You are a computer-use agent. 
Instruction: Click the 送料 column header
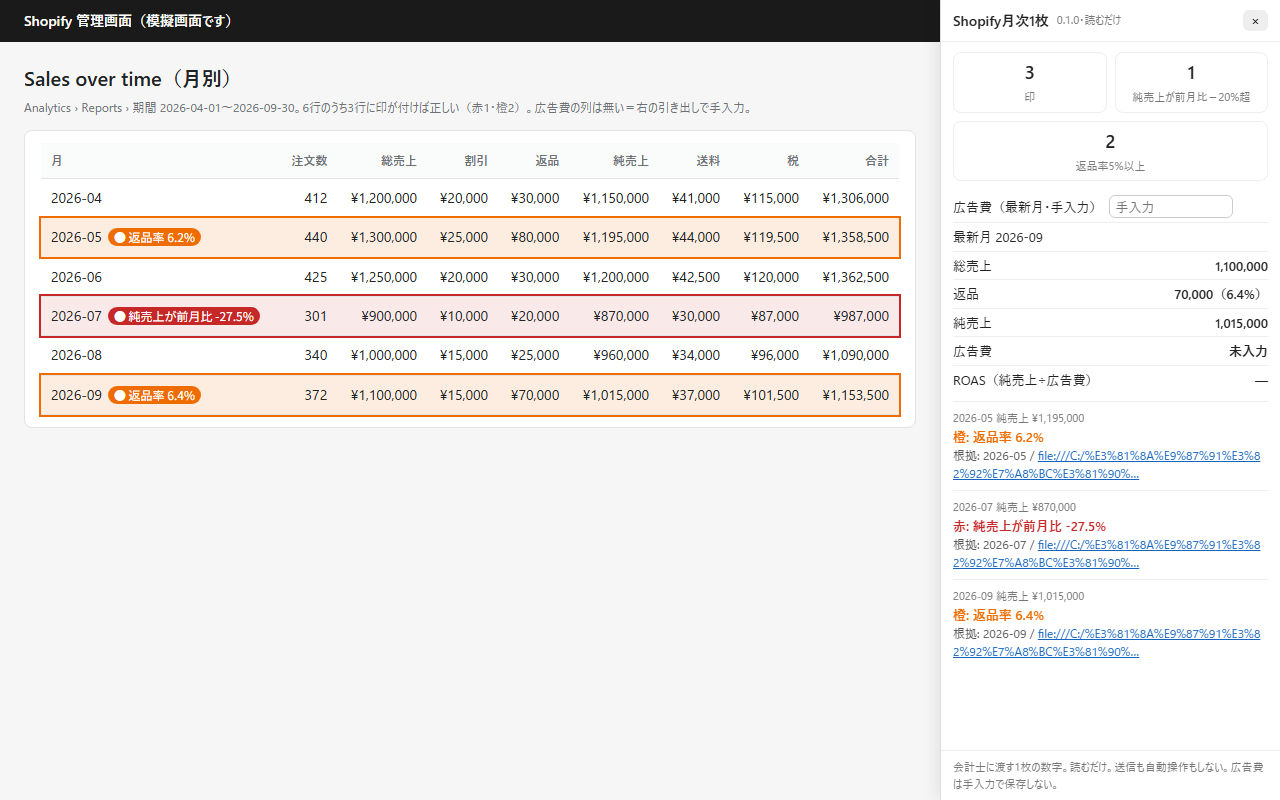(708, 161)
